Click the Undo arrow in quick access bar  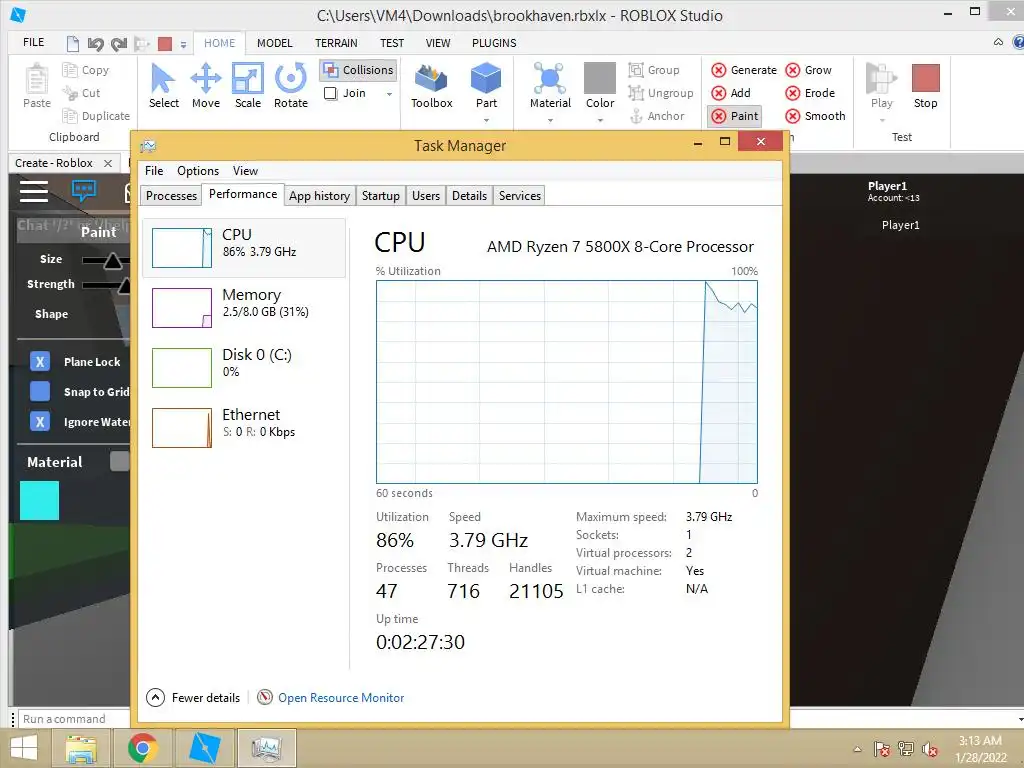tap(95, 44)
